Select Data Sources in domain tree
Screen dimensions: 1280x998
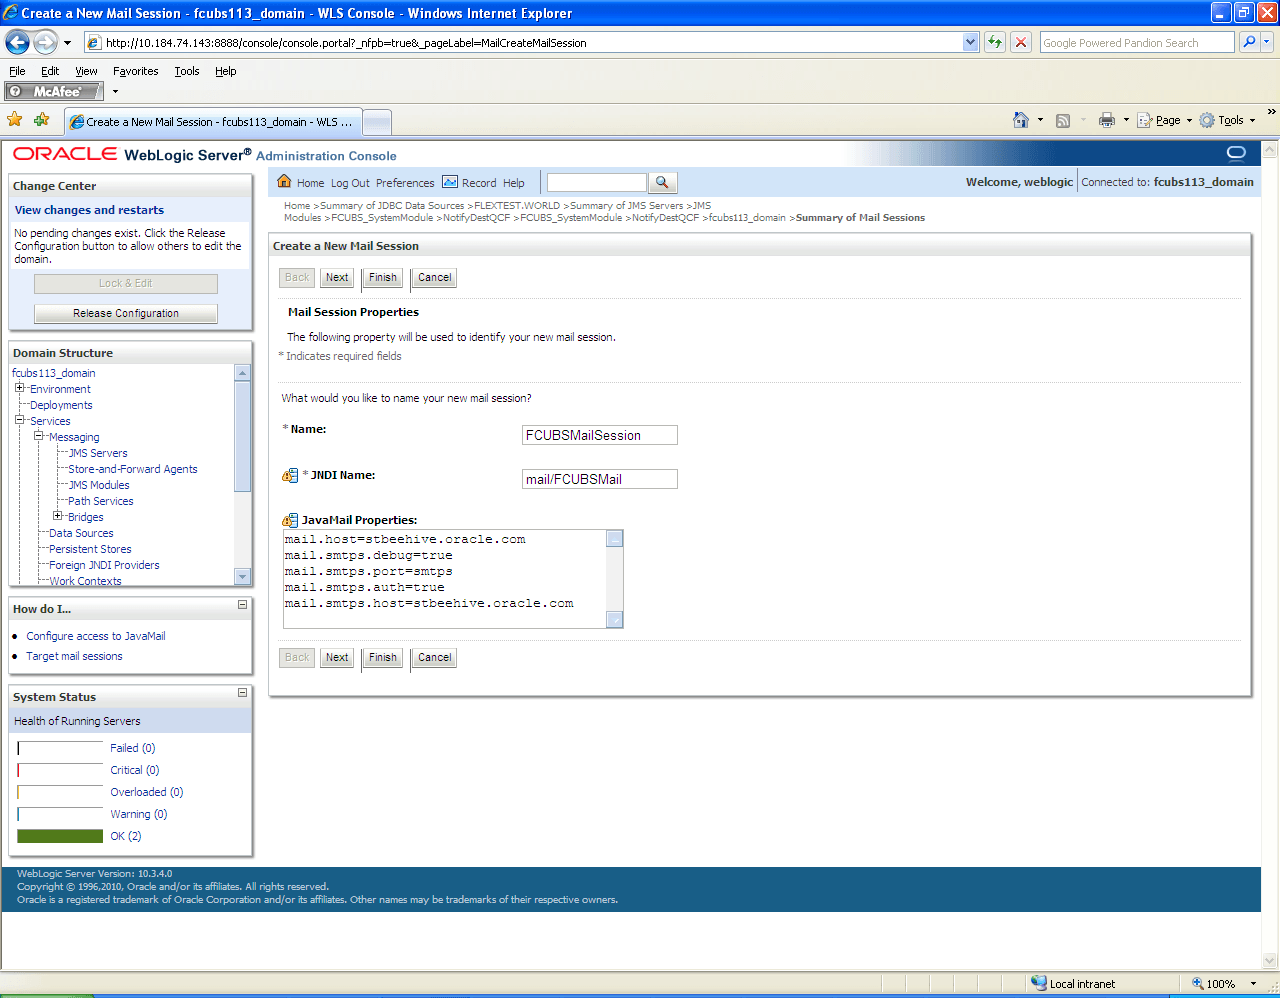coord(81,533)
